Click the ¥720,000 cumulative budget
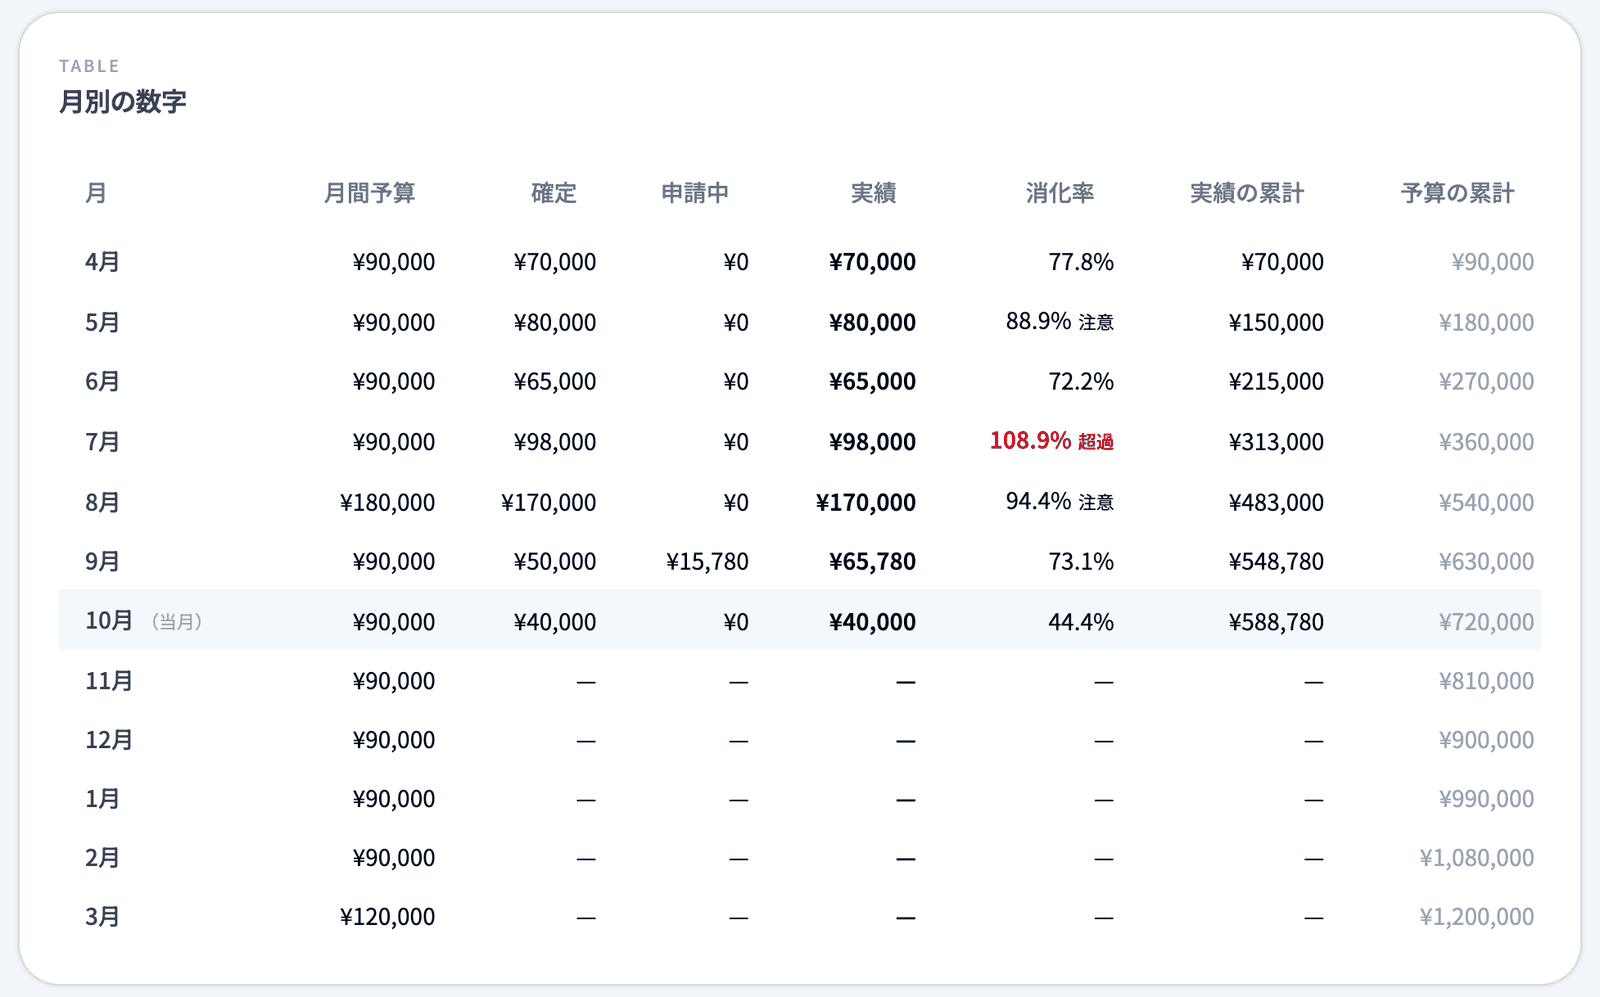This screenshot has height=997, width=1600. (x=1486, y=622)
